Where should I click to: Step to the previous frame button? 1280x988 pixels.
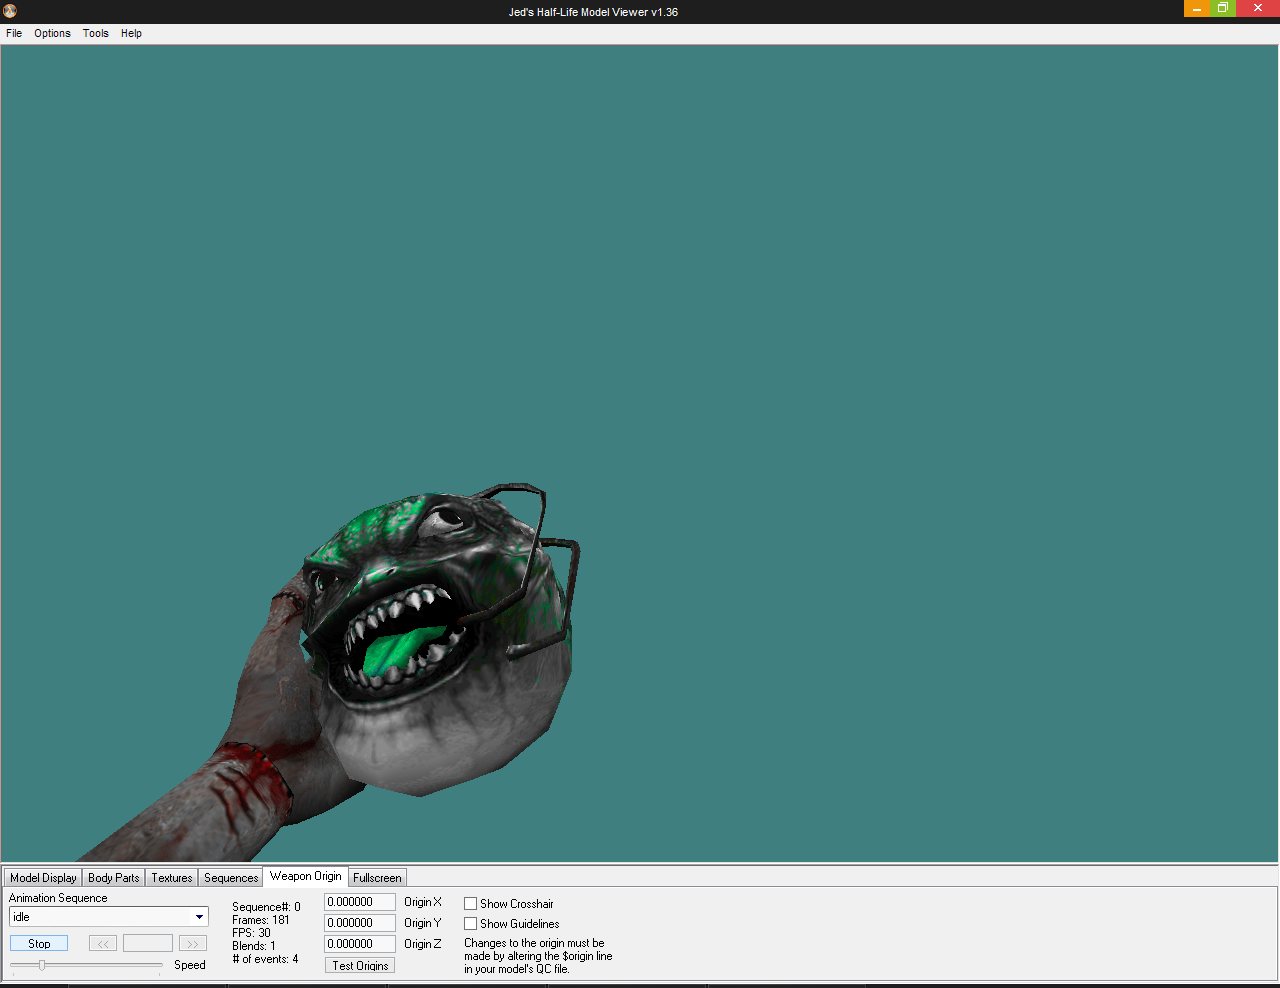pos(103,944)
